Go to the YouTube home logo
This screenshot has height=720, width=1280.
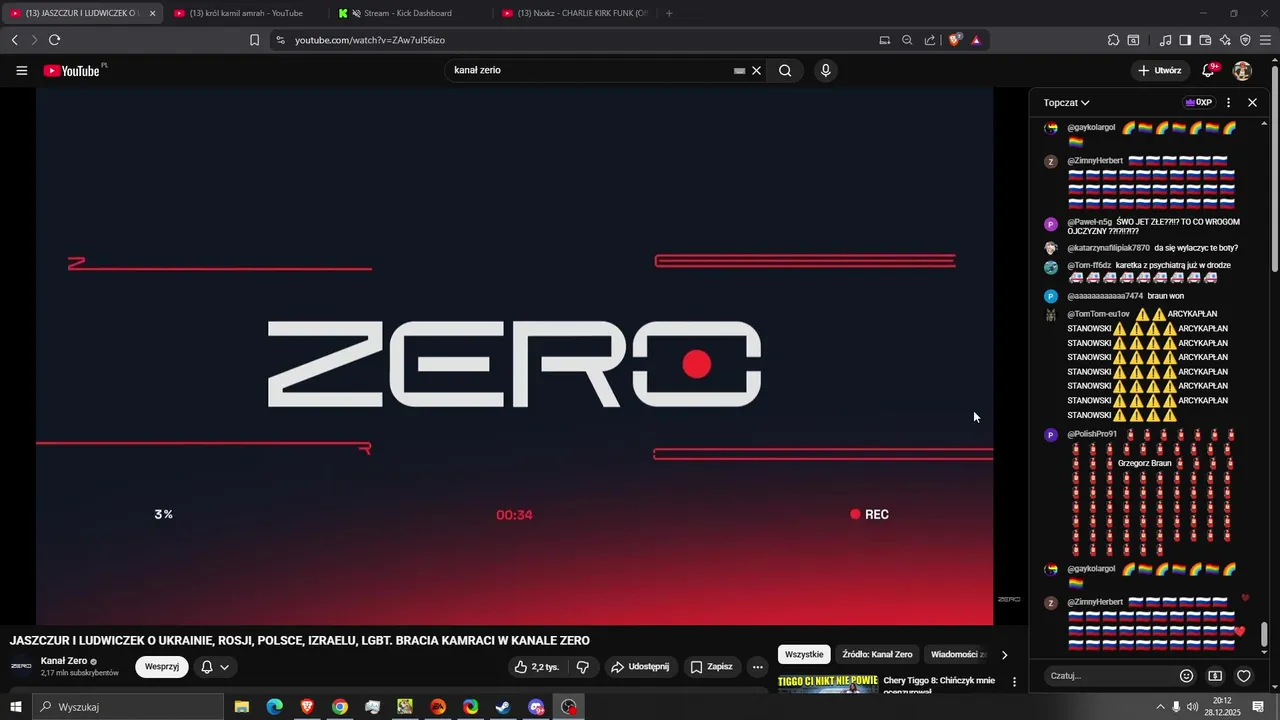coord(72,71)
